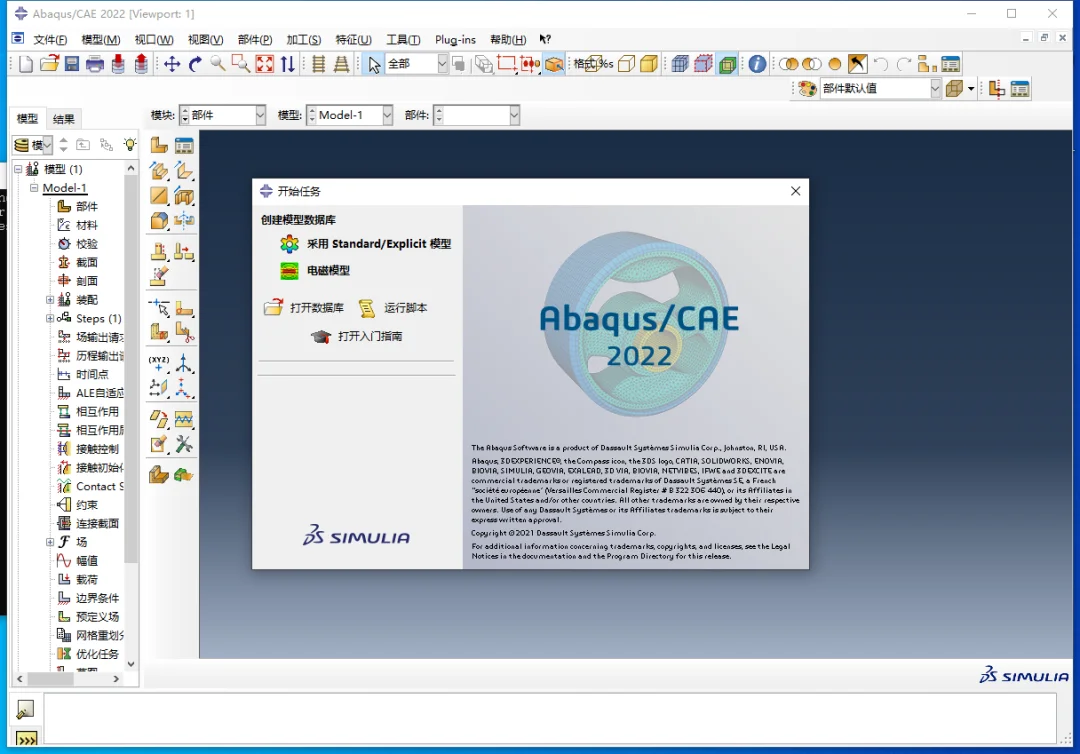
Task: Click the Print viewport icon
Action: [95, 64]
